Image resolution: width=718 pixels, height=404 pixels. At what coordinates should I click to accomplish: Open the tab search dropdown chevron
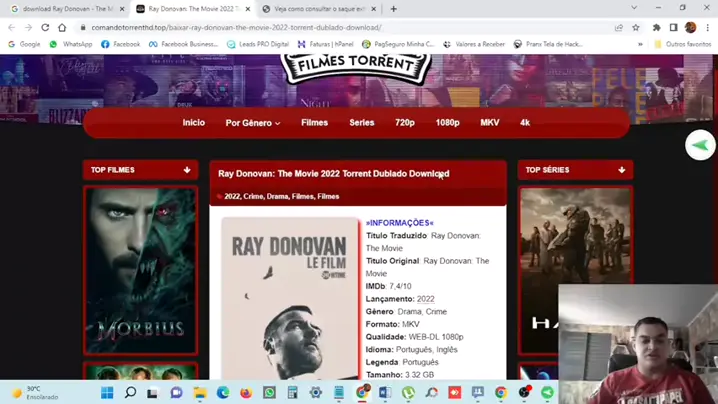634,8
